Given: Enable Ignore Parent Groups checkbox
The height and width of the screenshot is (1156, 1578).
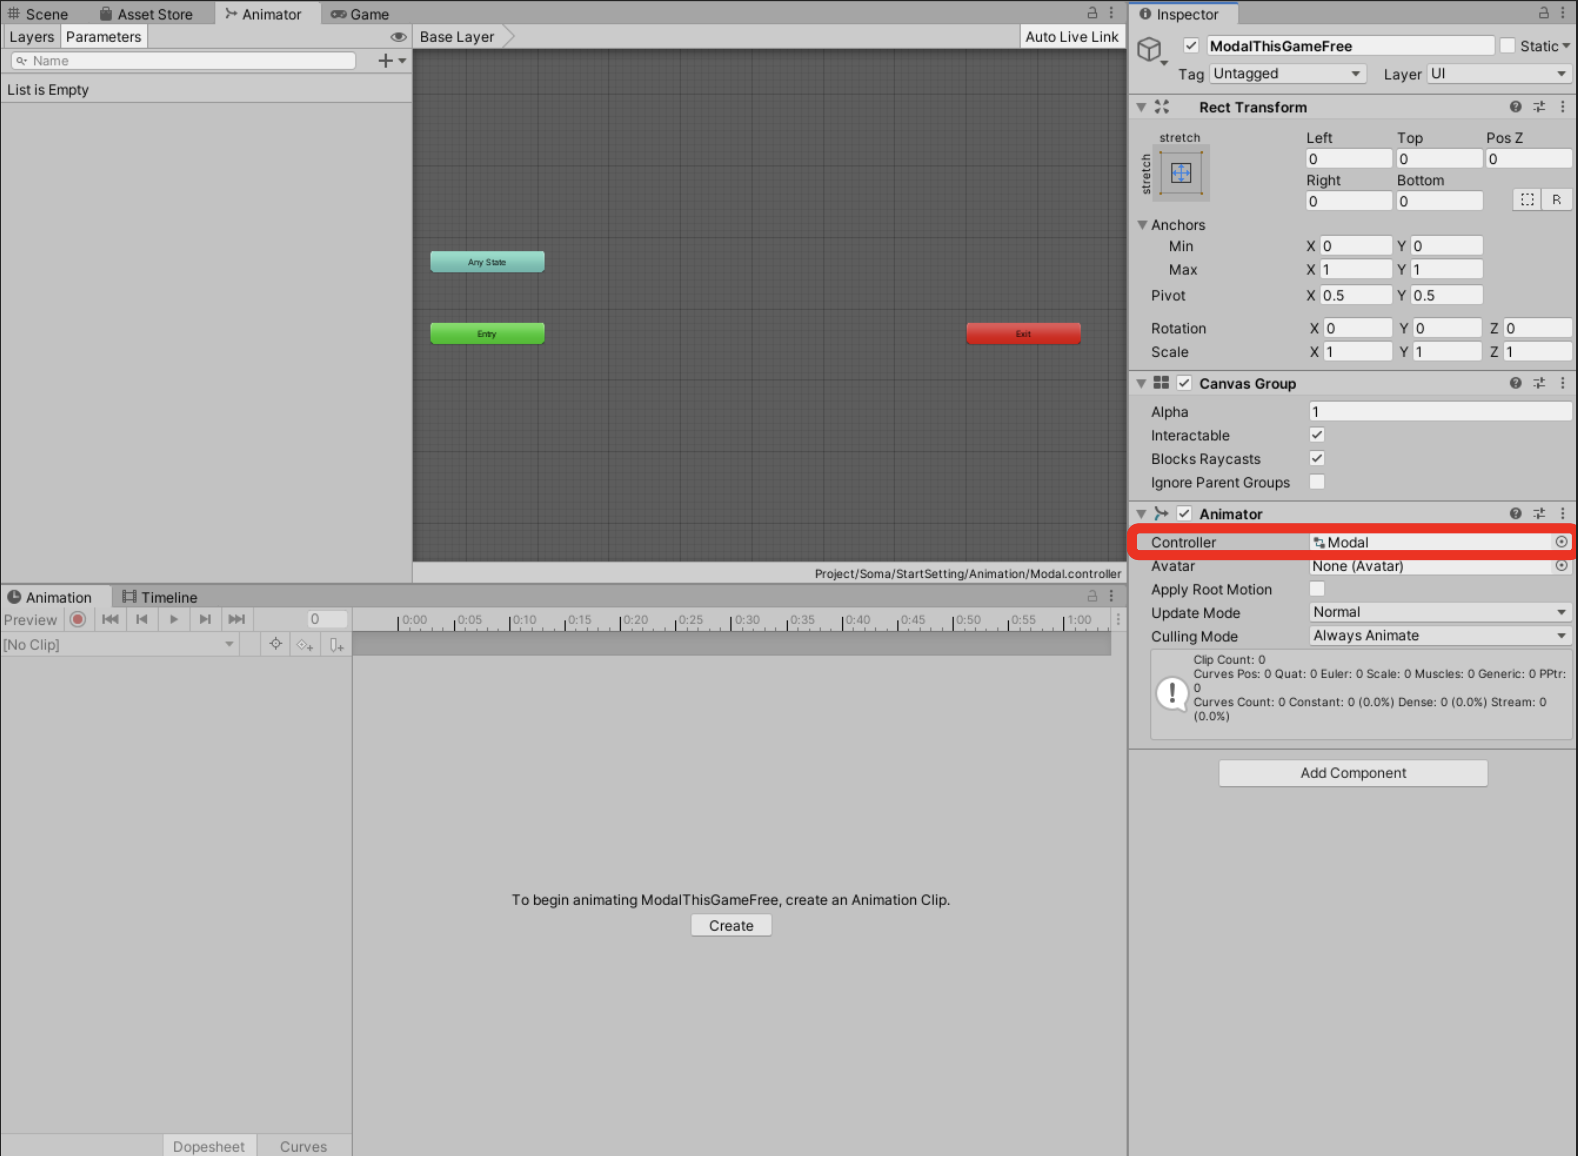Looking at the screenshot, I should (1317, 482).
